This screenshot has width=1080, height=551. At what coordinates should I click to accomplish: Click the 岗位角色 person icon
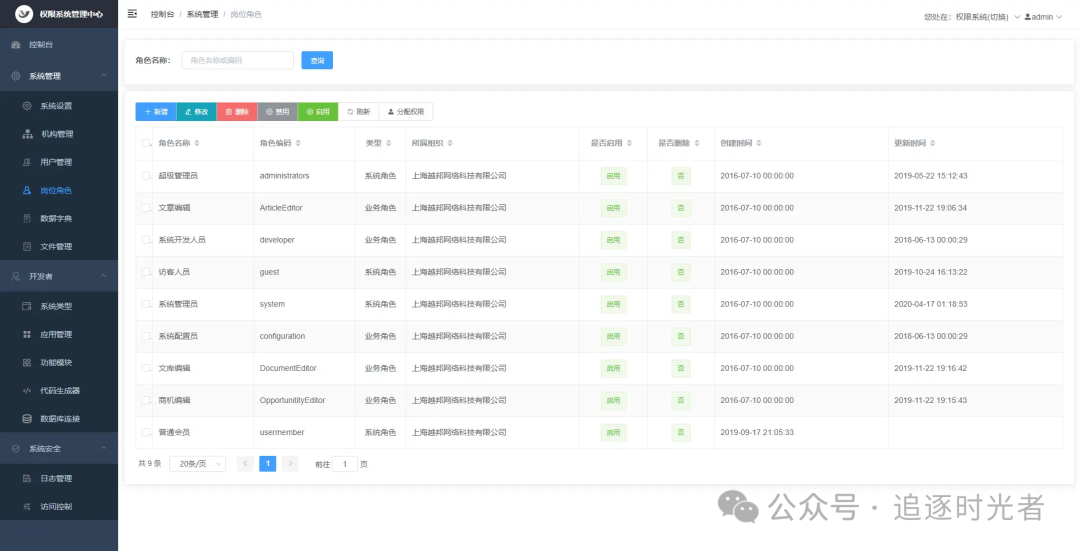point(27,191)
